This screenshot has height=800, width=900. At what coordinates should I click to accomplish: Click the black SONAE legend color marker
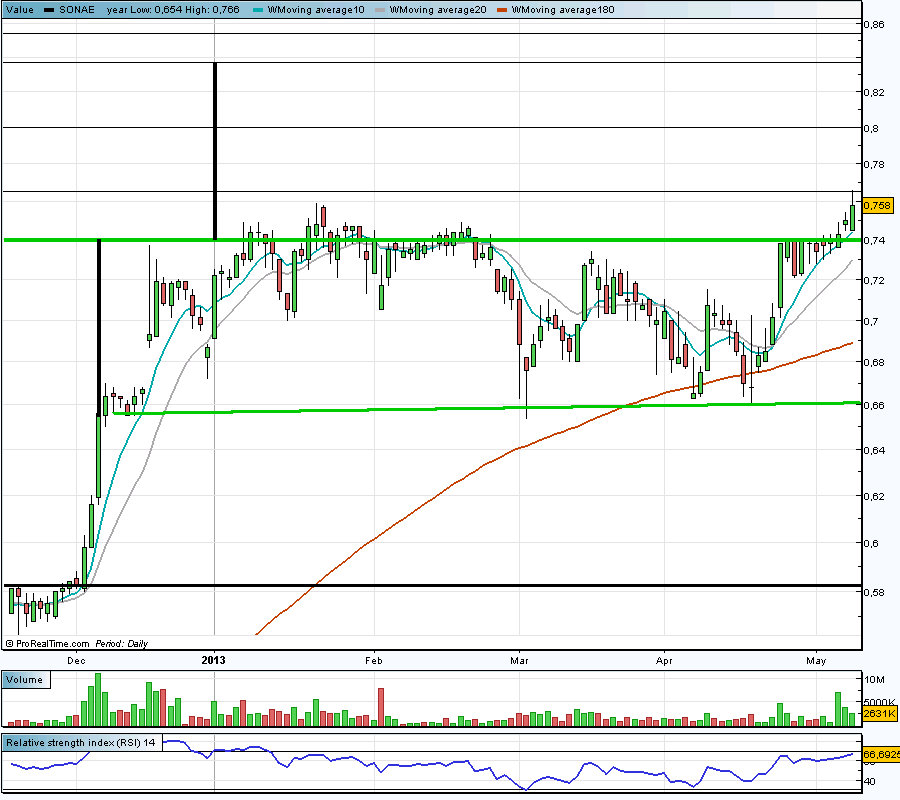pos(49,10)
